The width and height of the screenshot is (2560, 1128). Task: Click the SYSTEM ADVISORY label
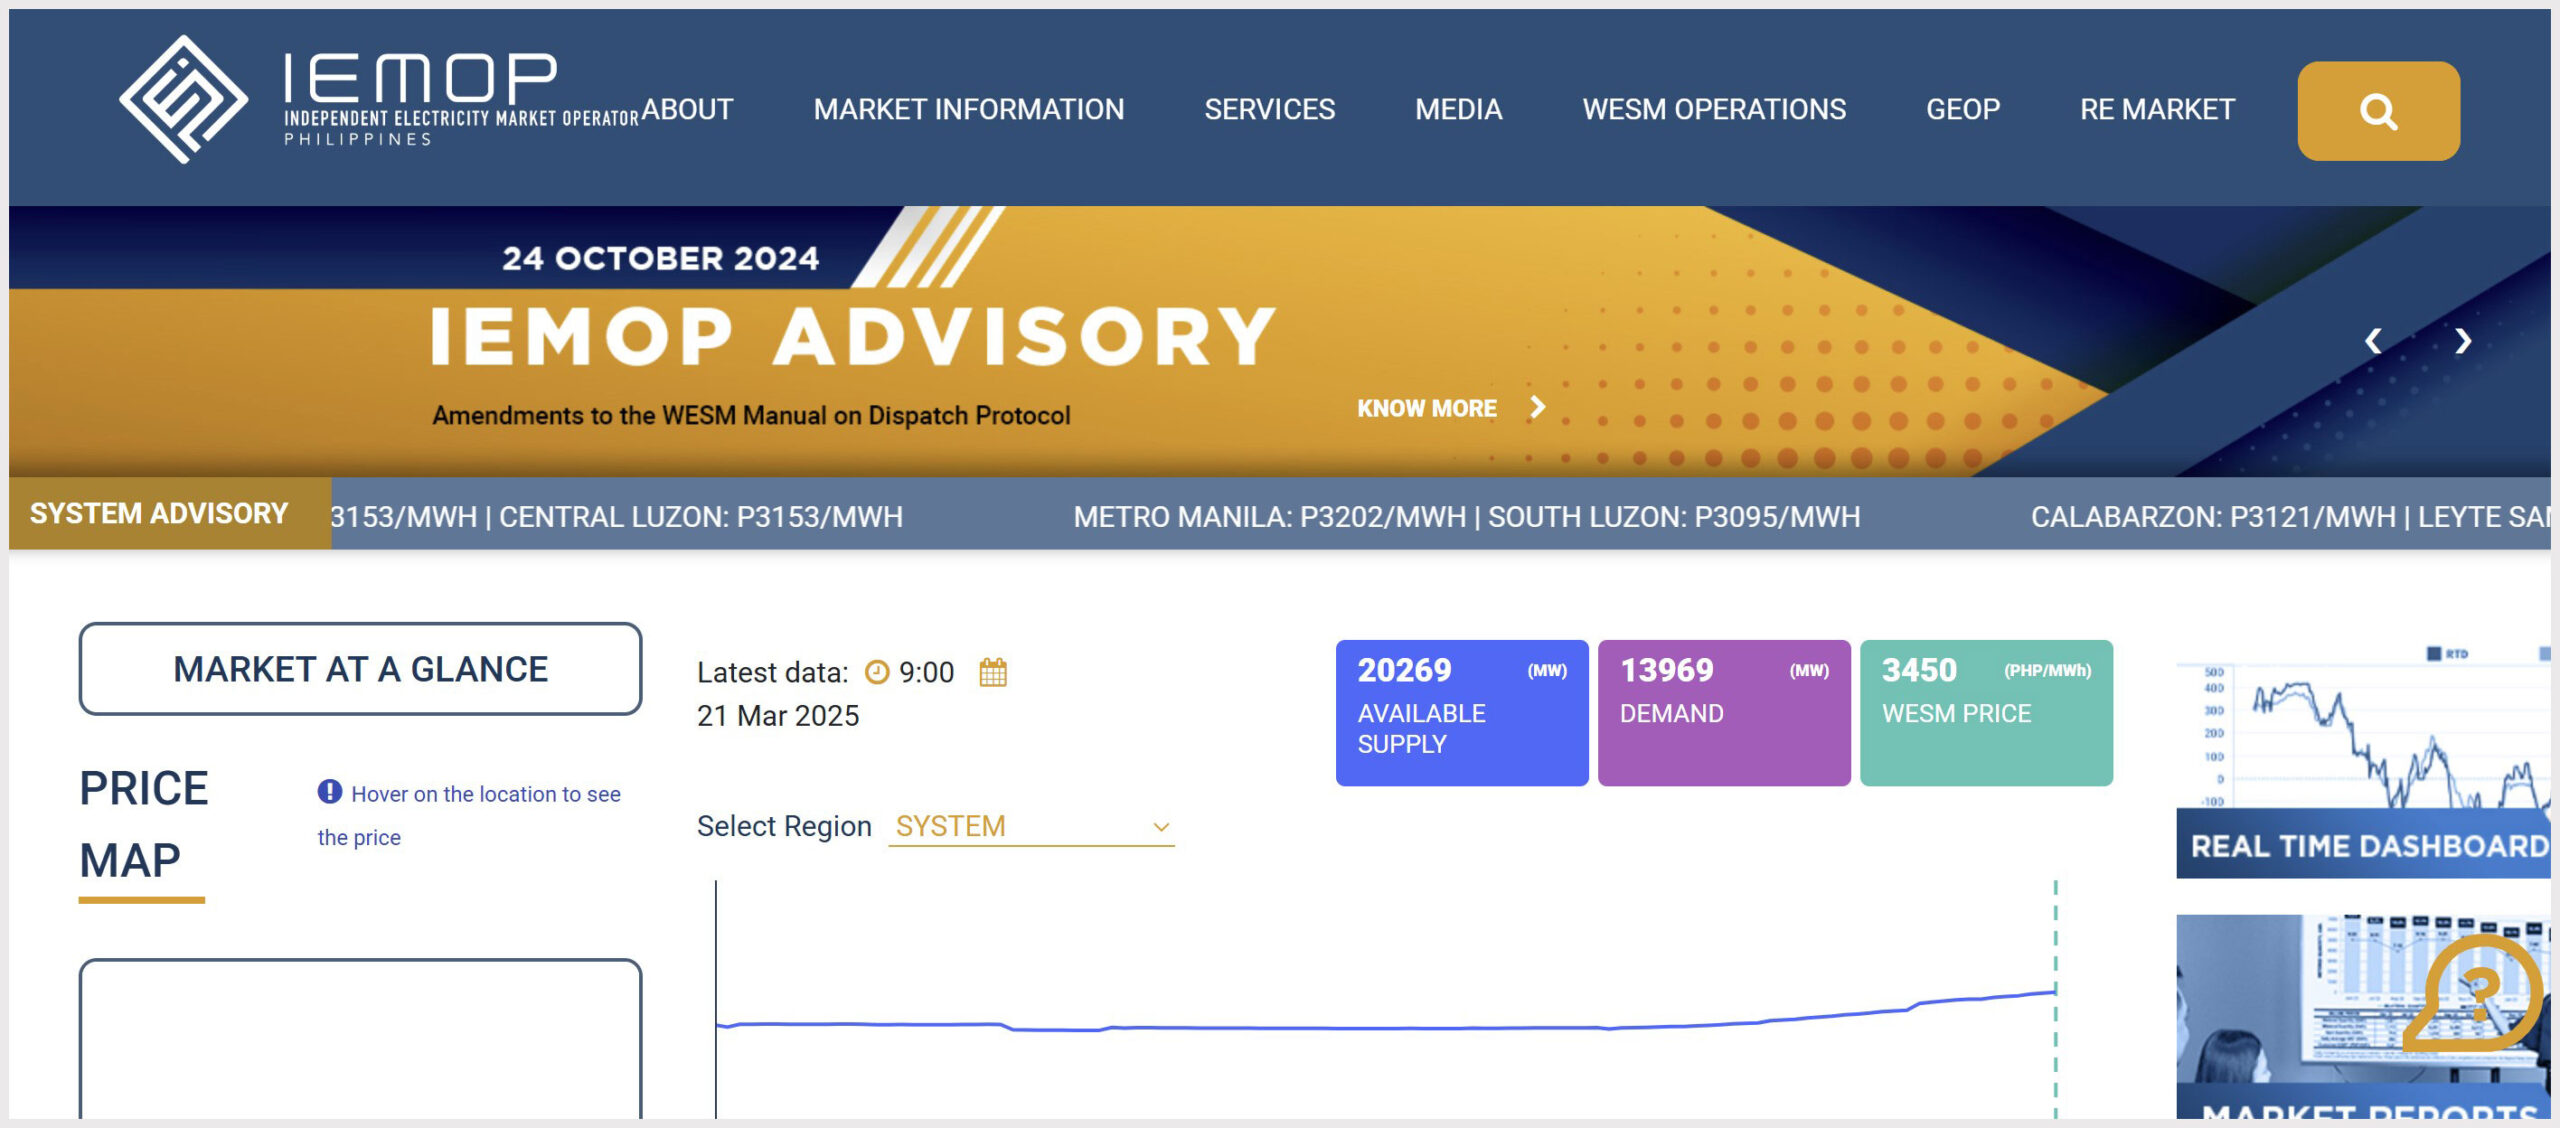(159, 514)
